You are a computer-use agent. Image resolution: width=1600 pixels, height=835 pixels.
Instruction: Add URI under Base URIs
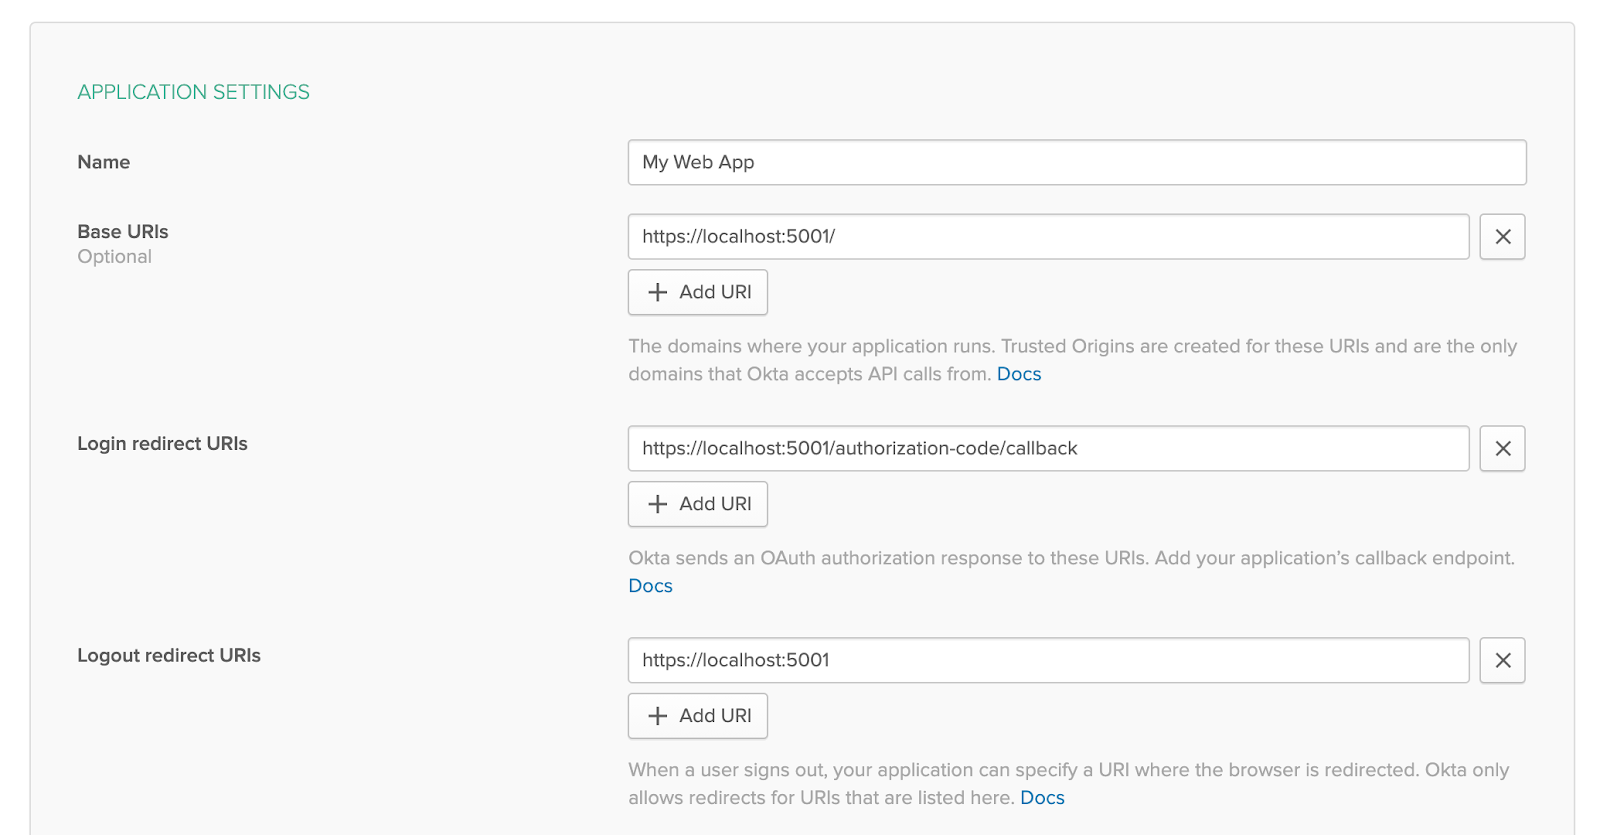pyautogui.click(x=698, y=292)
